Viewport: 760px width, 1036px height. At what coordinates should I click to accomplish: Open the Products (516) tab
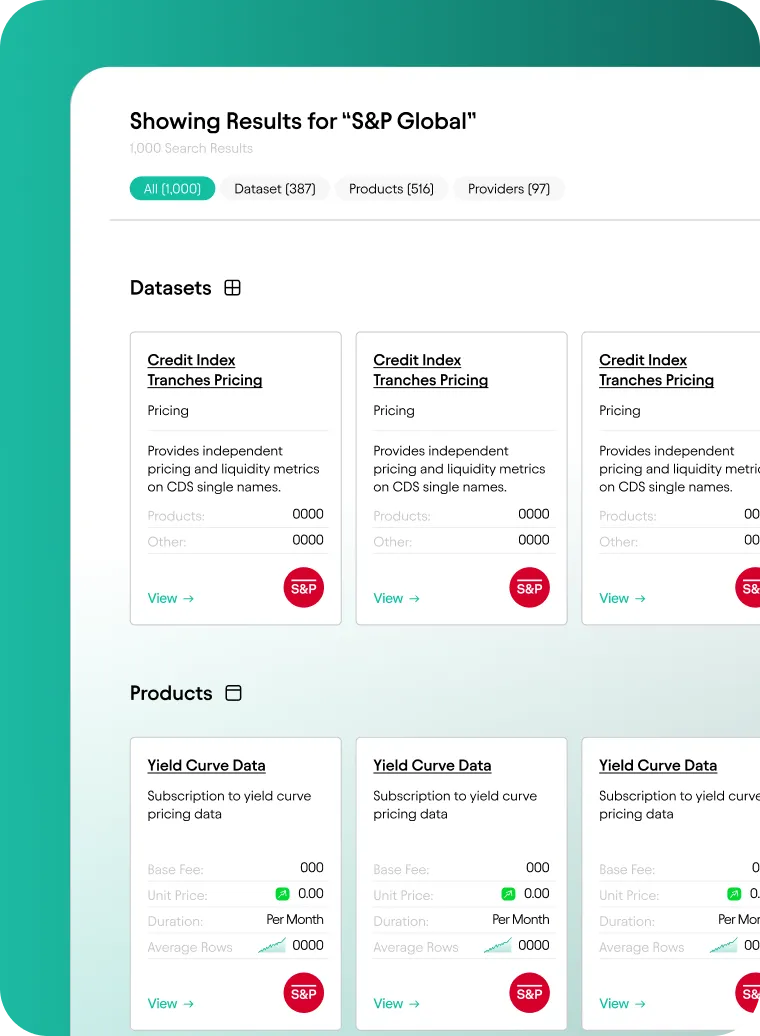tap(391, 188)
